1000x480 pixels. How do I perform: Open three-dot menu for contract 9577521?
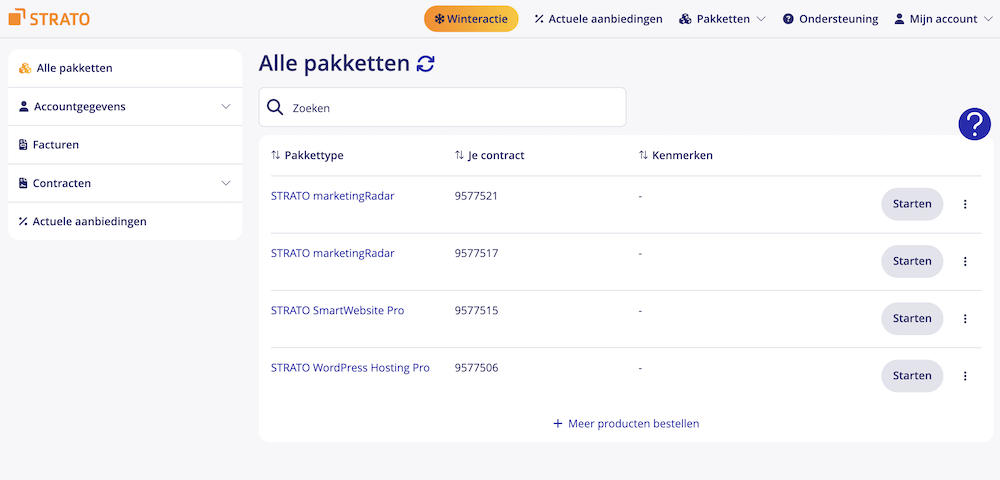[965, 204]
